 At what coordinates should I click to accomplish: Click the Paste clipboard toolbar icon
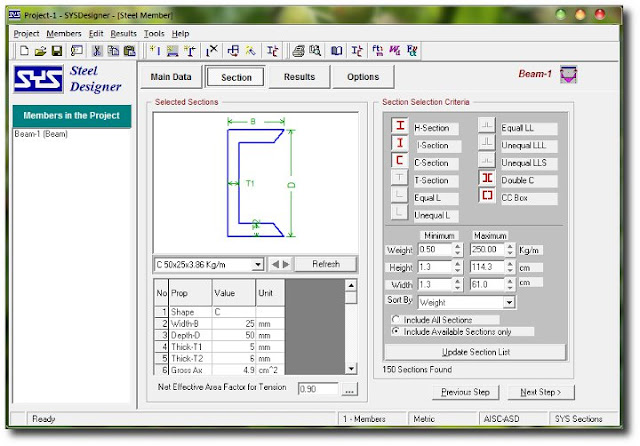pos(129,51)
